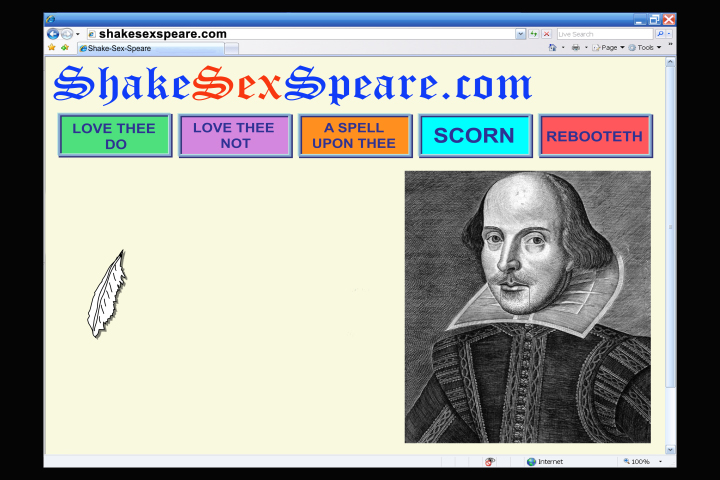Viewport: 720px width, 480px height.
Task: Click the Internet Explorer title bar icon
Action: (50, 19)
